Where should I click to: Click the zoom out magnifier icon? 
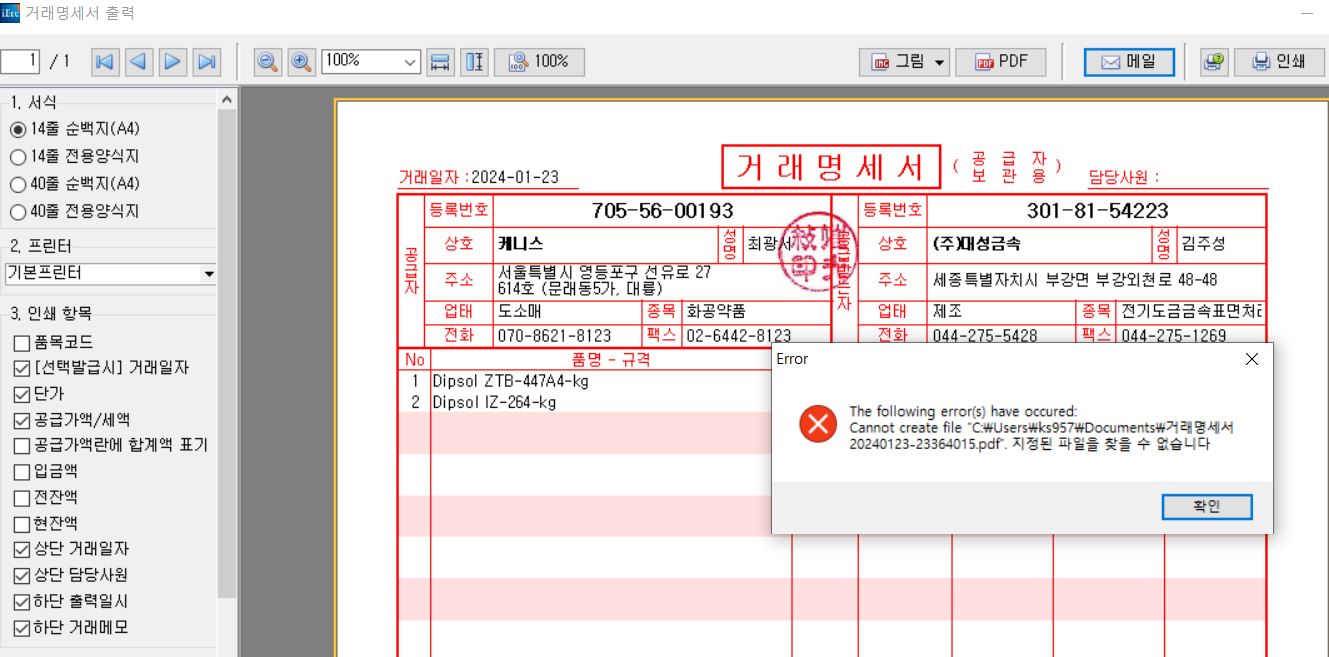pos(267,62)
